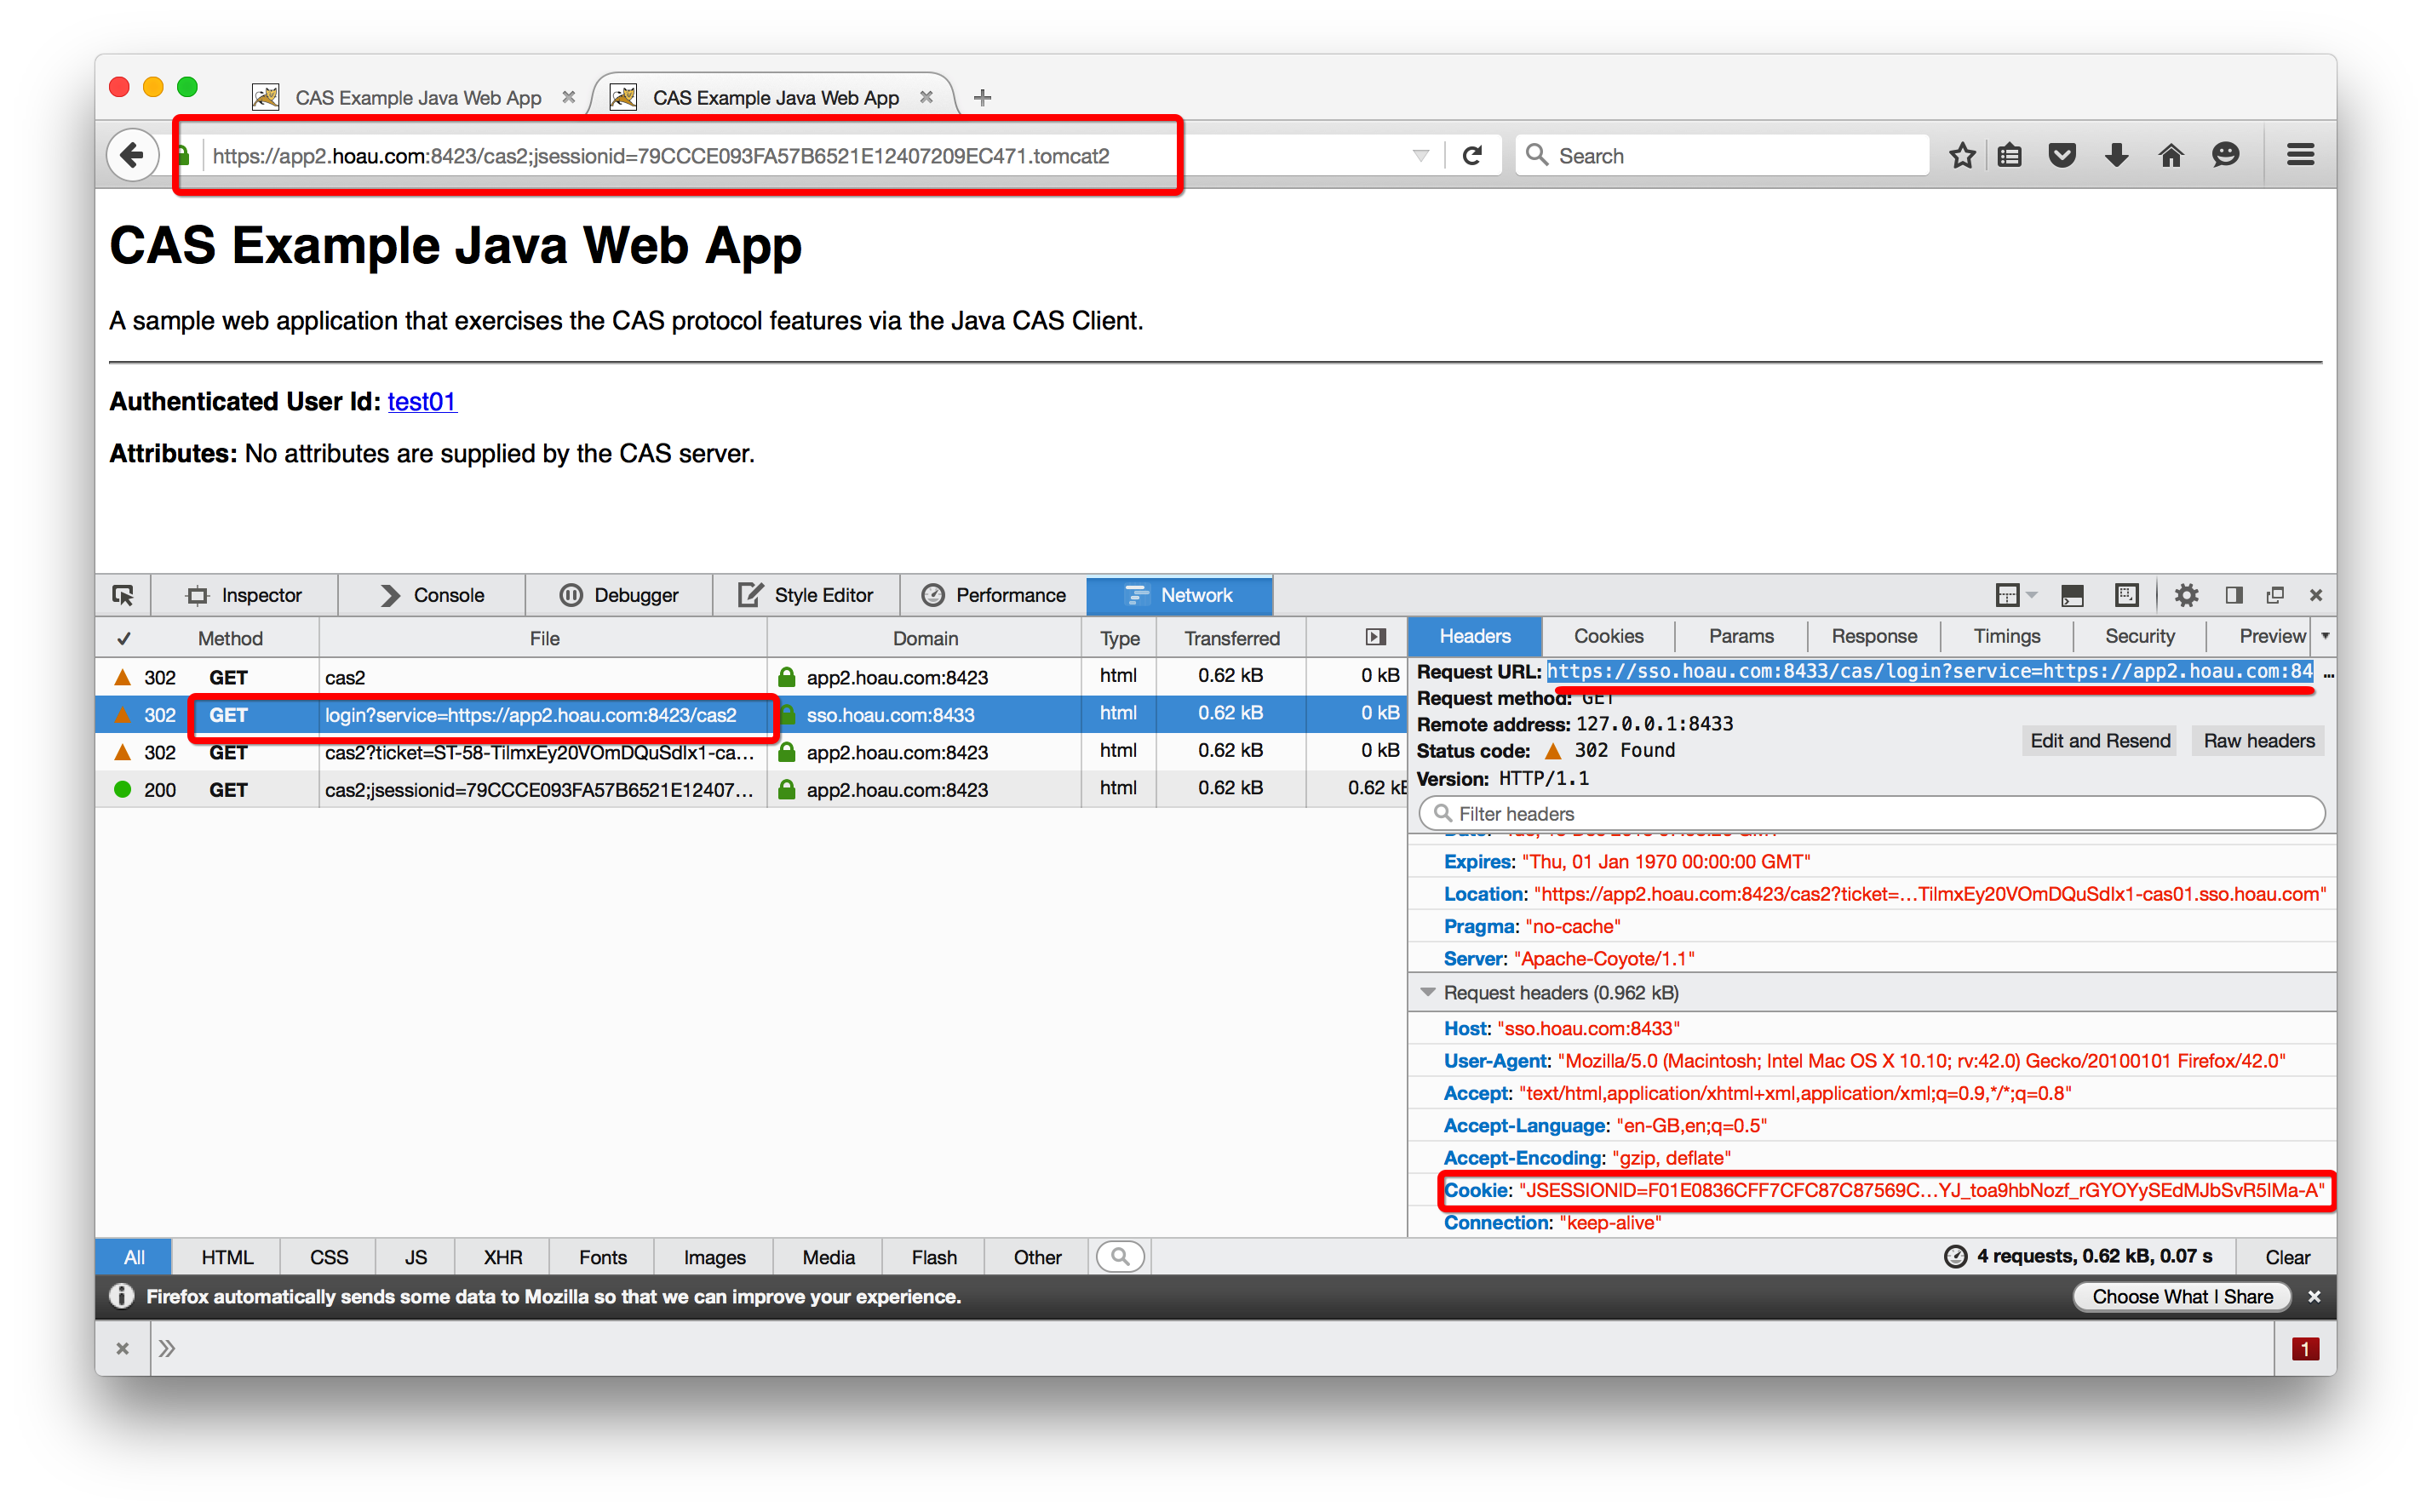Collapse the Request headers section
The height and width of the screenshot is (1512, 2432).
click(x=1428, y=992)
